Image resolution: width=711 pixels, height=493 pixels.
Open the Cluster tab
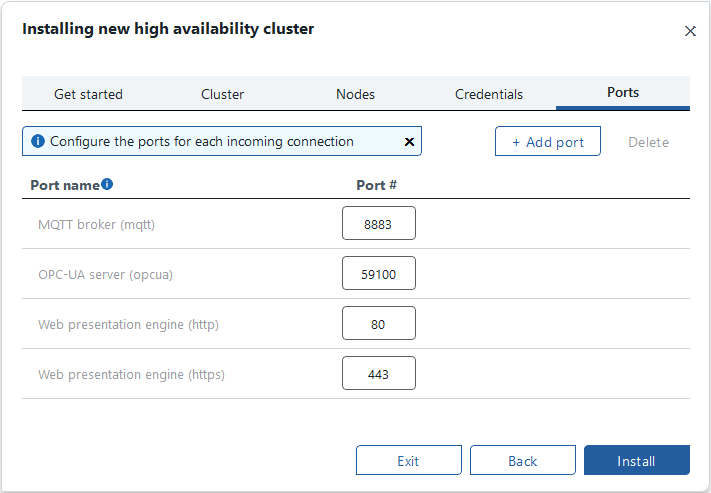(x=222, y=94)
